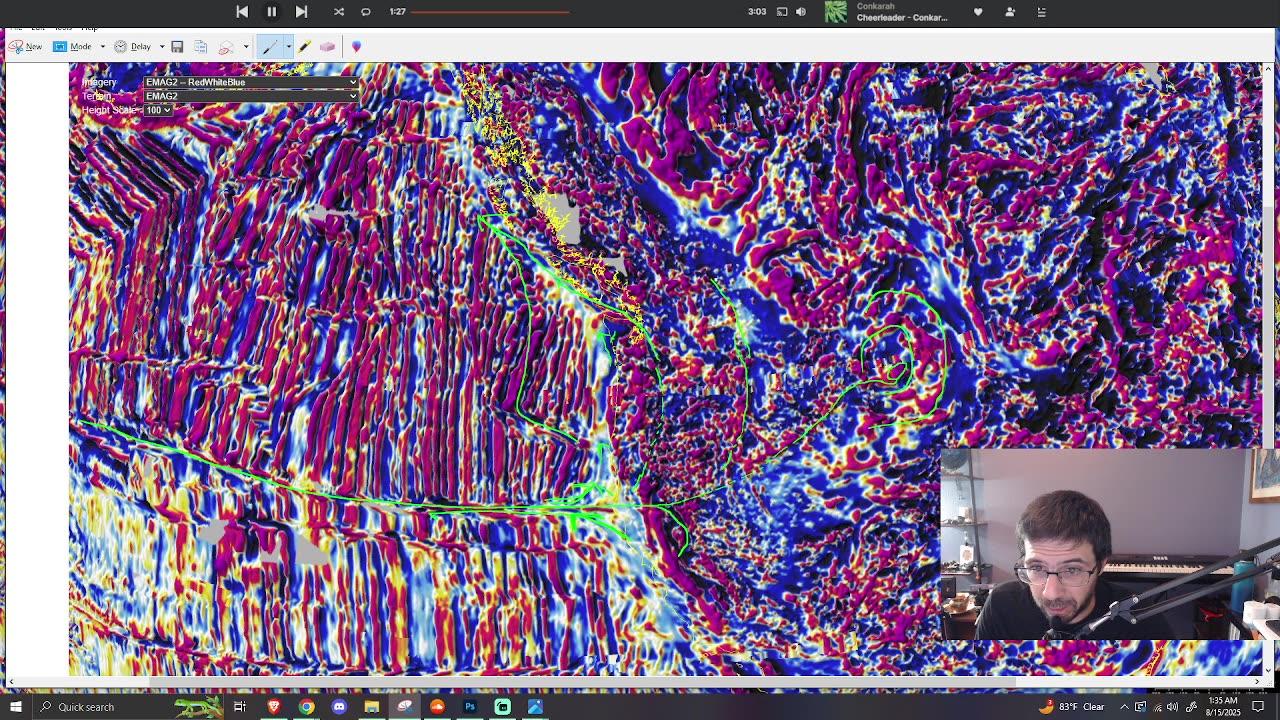Open the Snipping Tool taskbar icon
The image size is (1280, 720).
click(x=404, y=707)
